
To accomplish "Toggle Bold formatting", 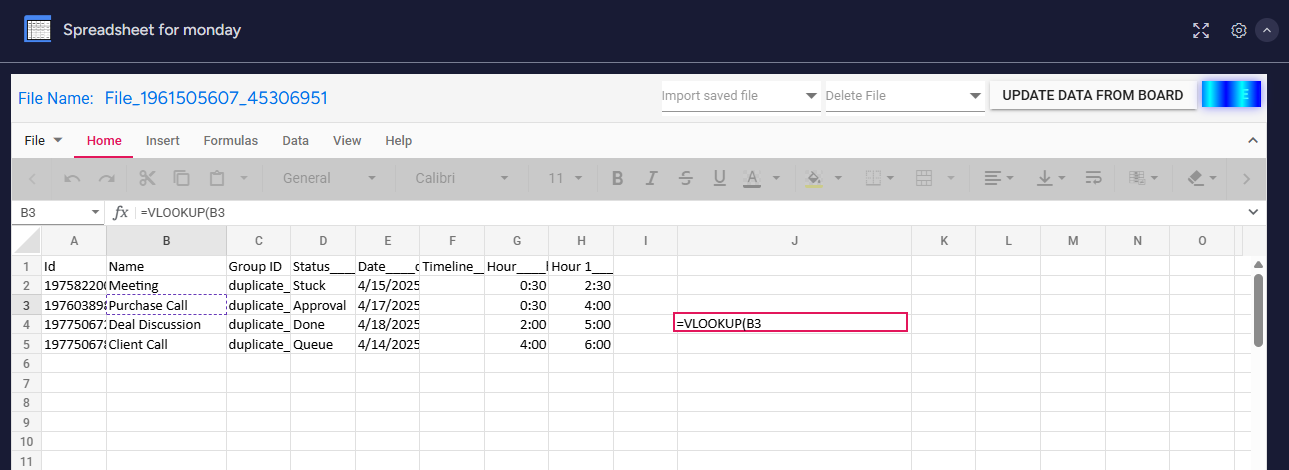I will click(618, 178).
